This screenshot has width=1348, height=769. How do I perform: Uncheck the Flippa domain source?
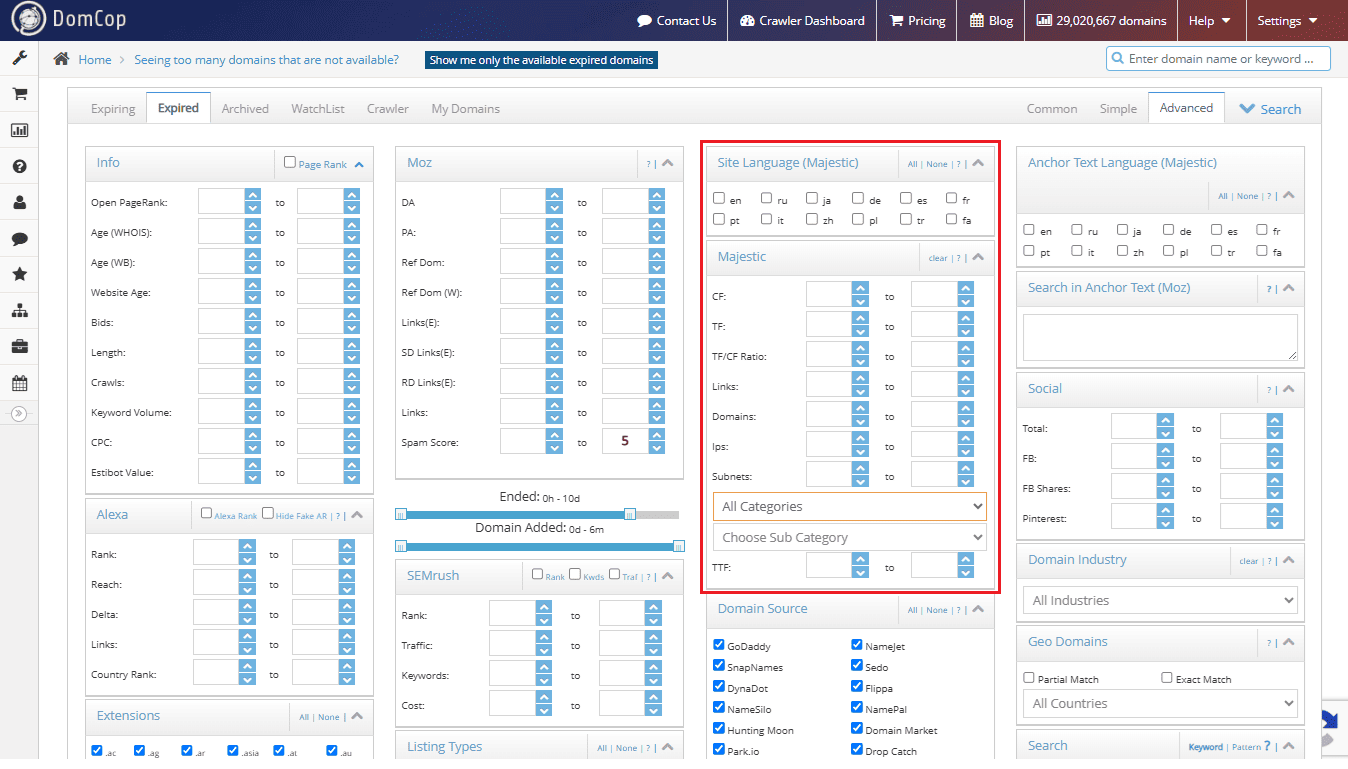point(857,687)
